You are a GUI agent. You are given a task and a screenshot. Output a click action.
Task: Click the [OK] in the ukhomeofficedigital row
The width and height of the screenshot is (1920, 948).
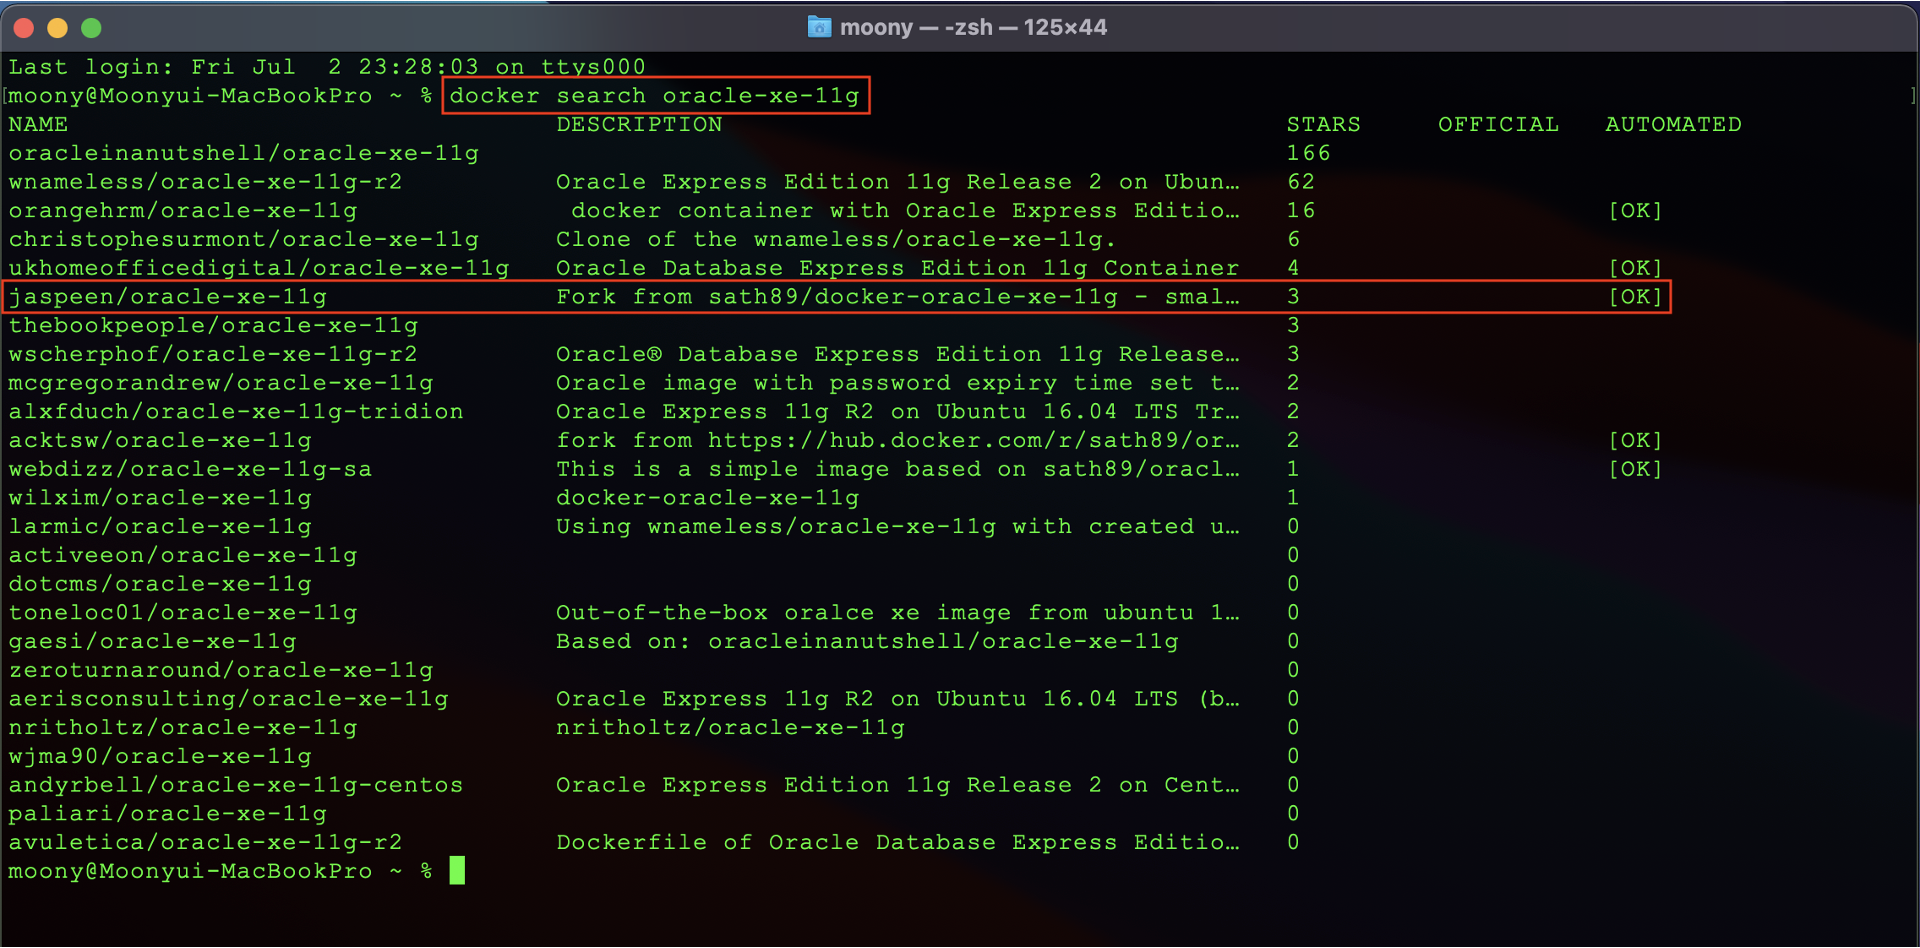[1635, 269]
